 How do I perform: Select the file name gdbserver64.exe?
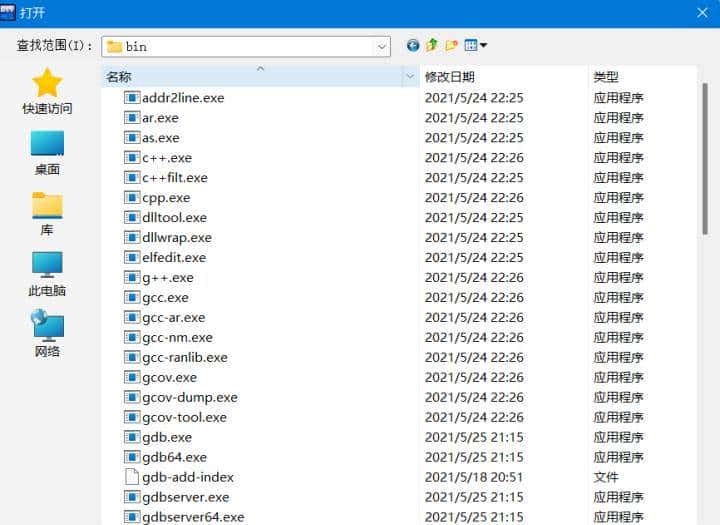tap(193, 517)
